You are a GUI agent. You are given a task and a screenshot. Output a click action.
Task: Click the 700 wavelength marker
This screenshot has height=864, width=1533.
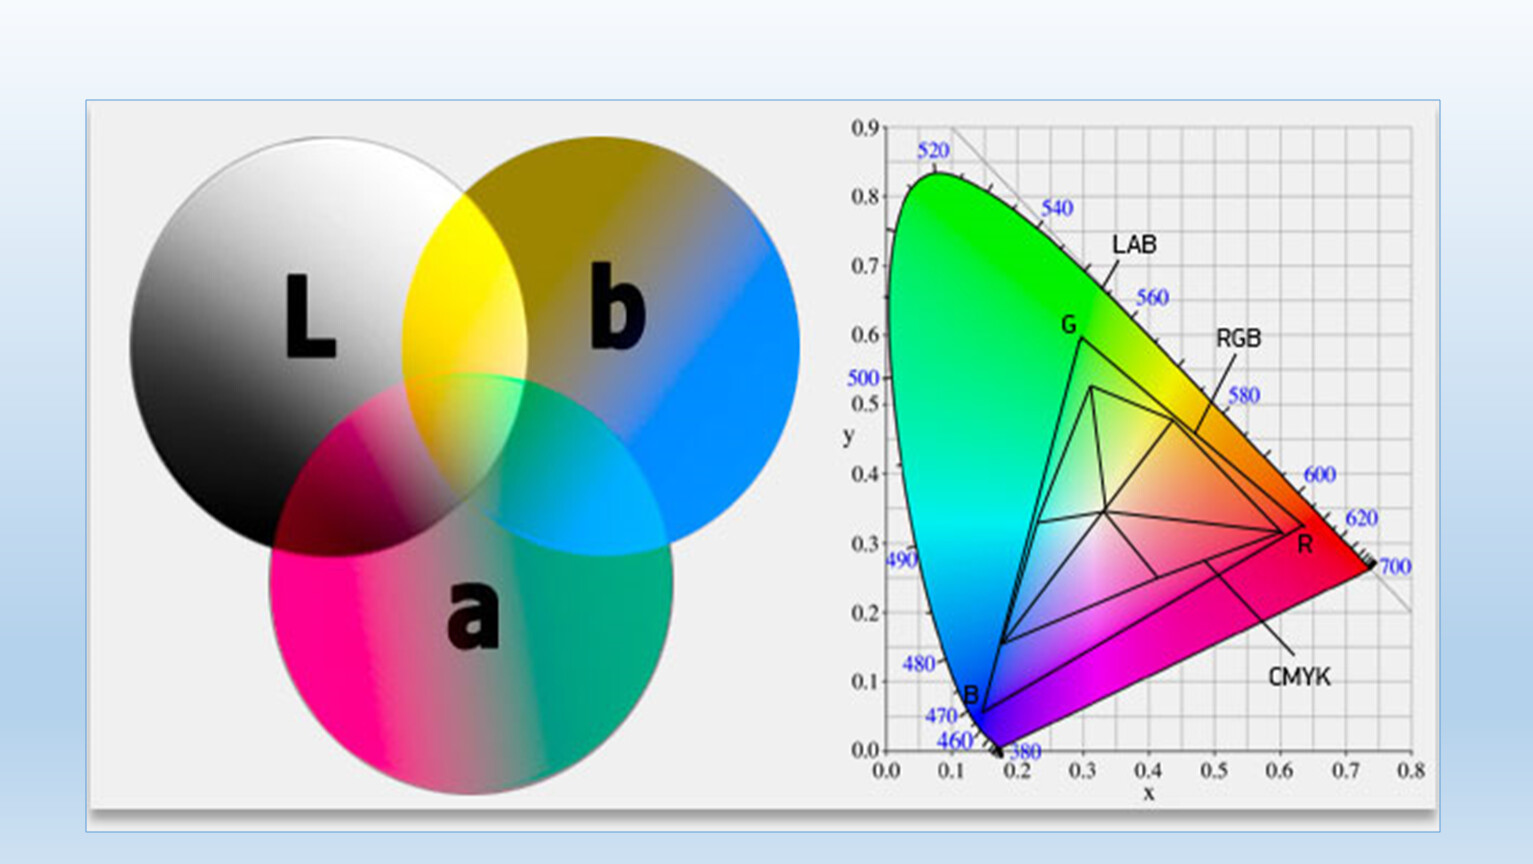click(1395, 567)
